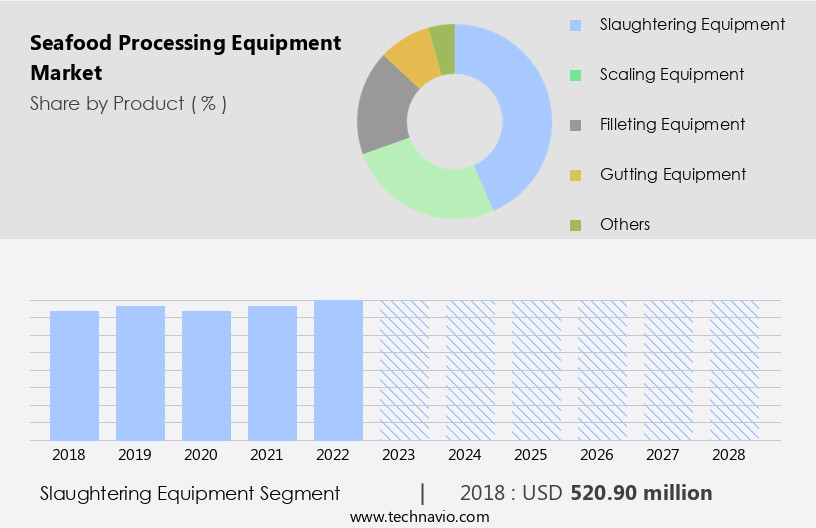This screenshot has width=816, height=528.
Task: Click the Seafood Processing Equipment Market title
Action: pyautogui.click(x=185, y=57)
